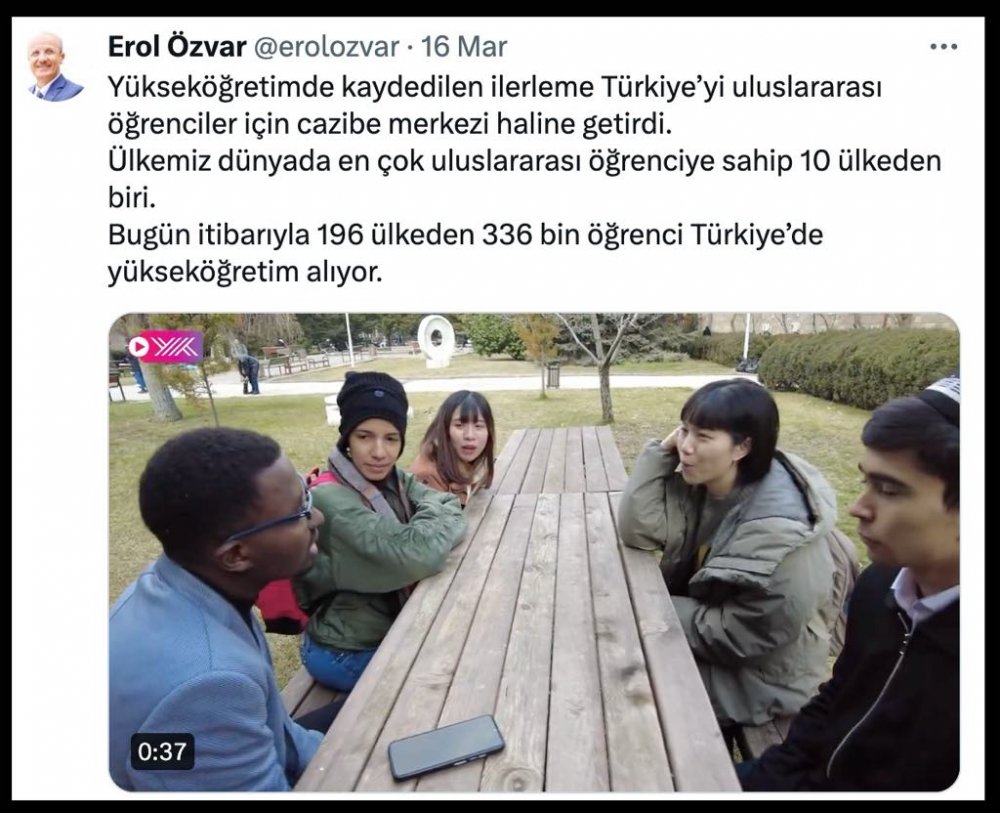
Task: Click the words yükseköğretim alıyor
Action: point(245,272)
